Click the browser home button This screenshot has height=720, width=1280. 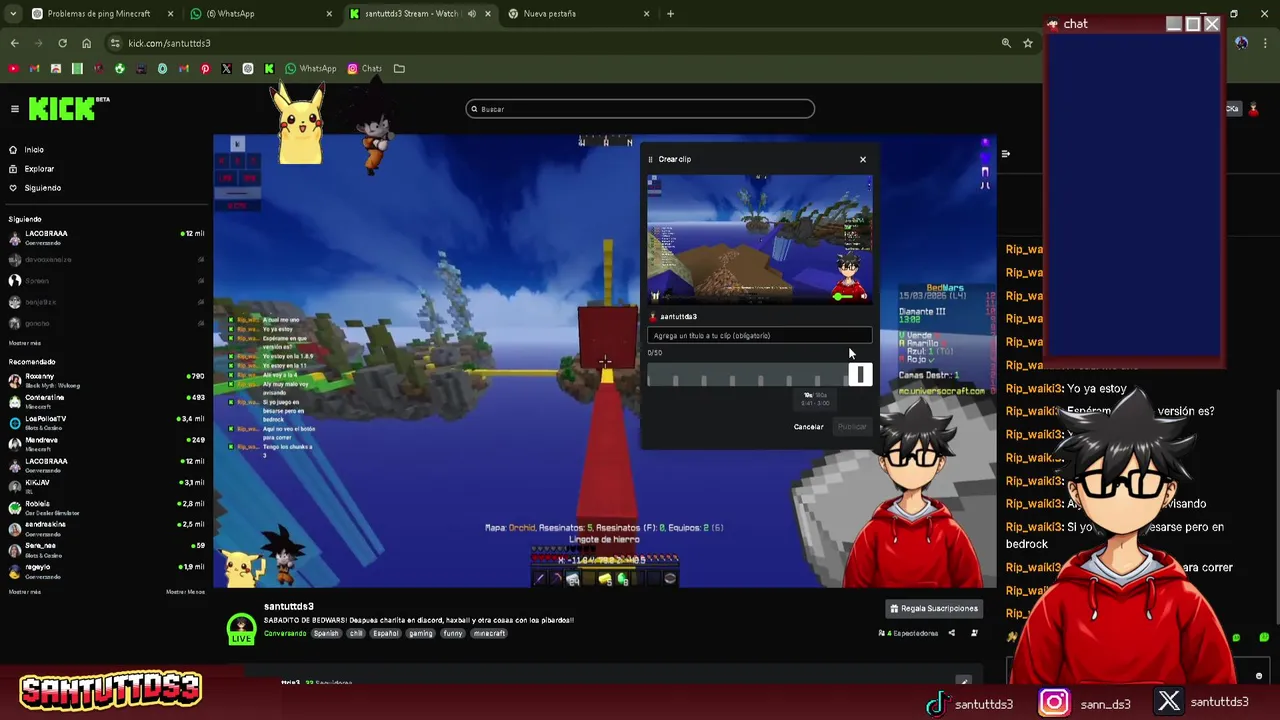[x=86, y=43]
